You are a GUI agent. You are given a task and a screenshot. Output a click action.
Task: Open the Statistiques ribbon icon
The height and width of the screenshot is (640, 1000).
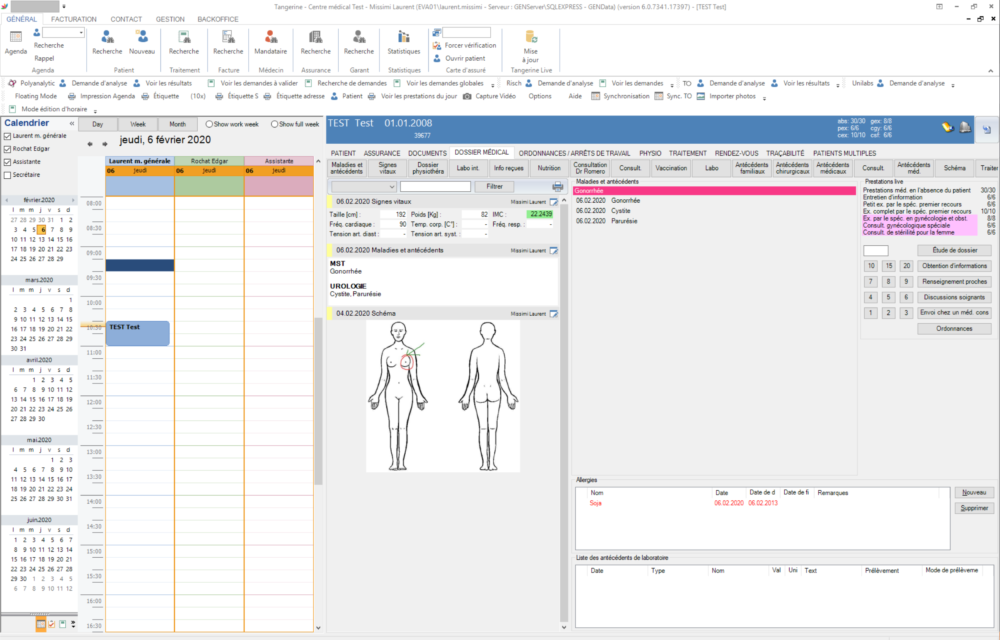pyautogui.click(x=403, y=38)
